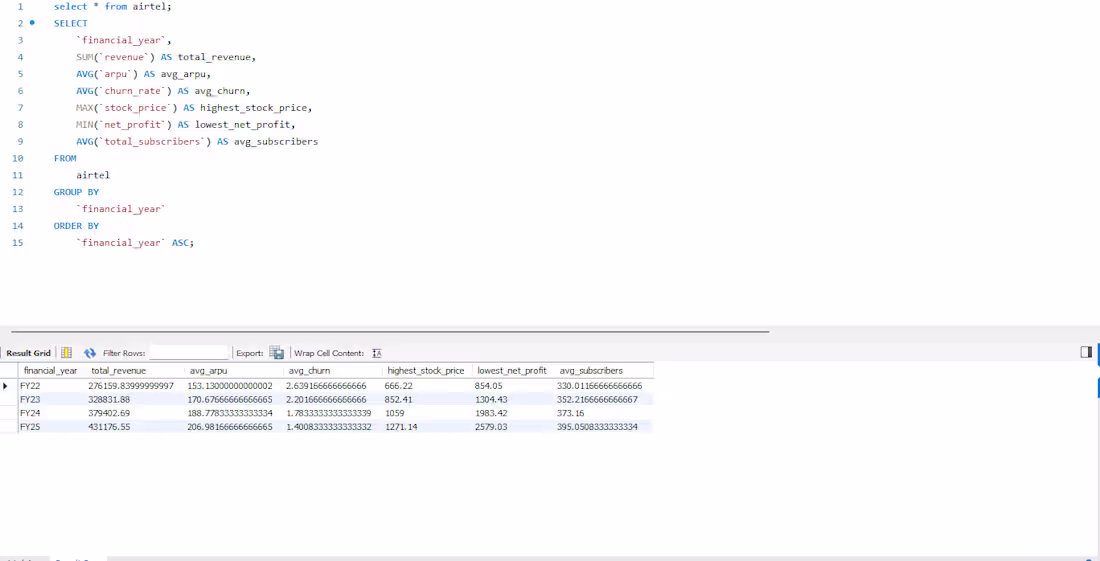Select the cell 352.2166666666667
The height and width of the screenshot is (561, 1100).
[604, 400]
